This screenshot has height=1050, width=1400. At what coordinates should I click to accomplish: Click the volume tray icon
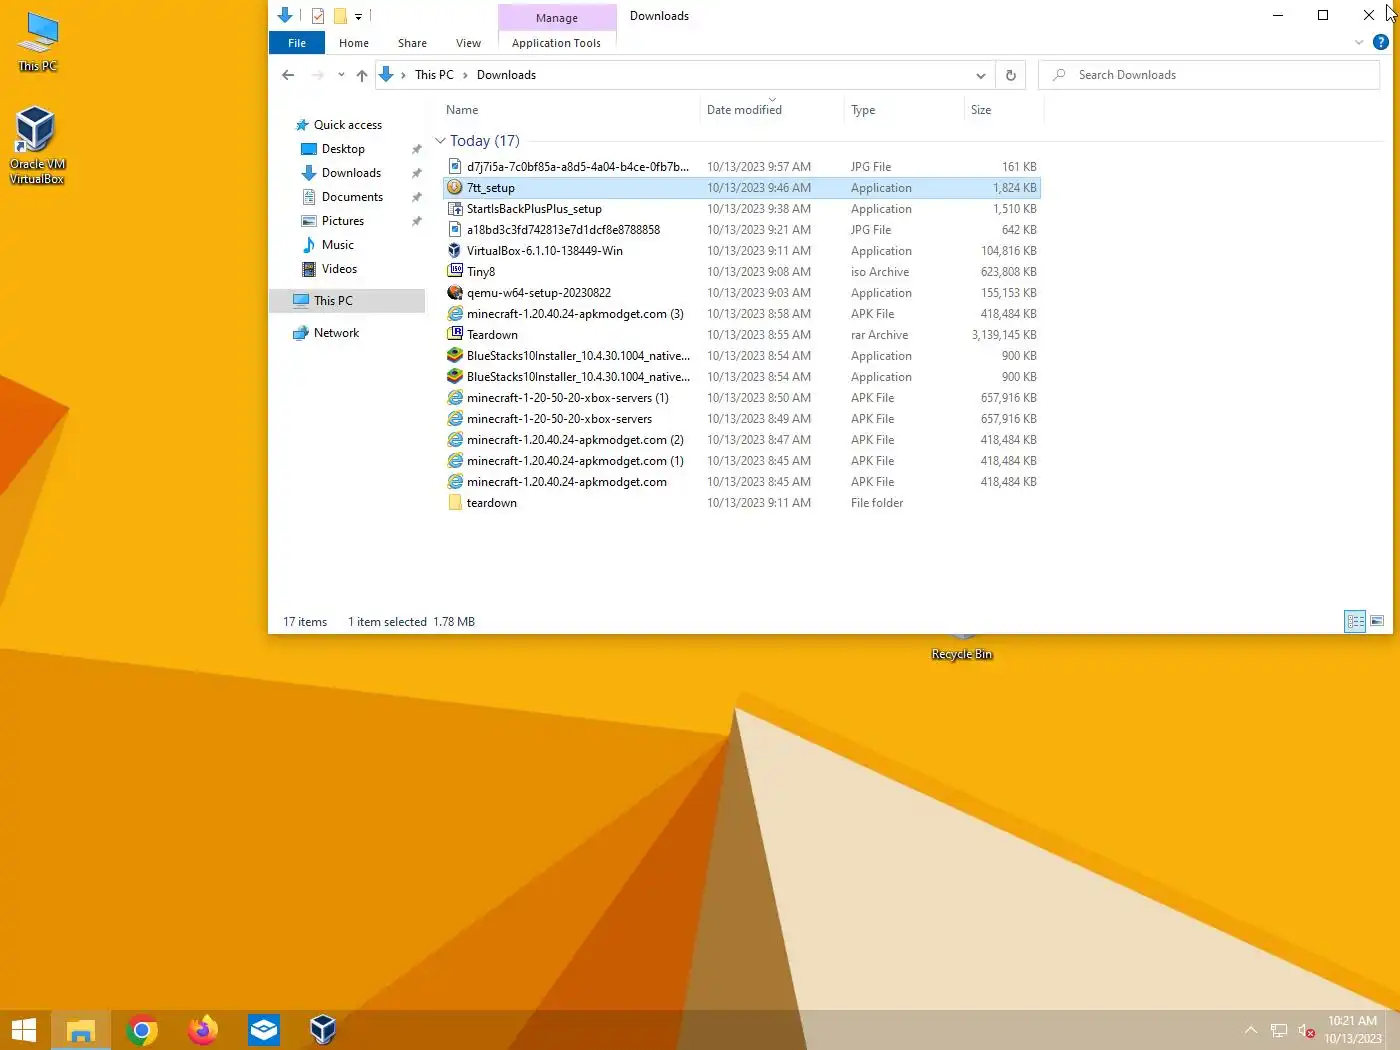(1306, 1031)
